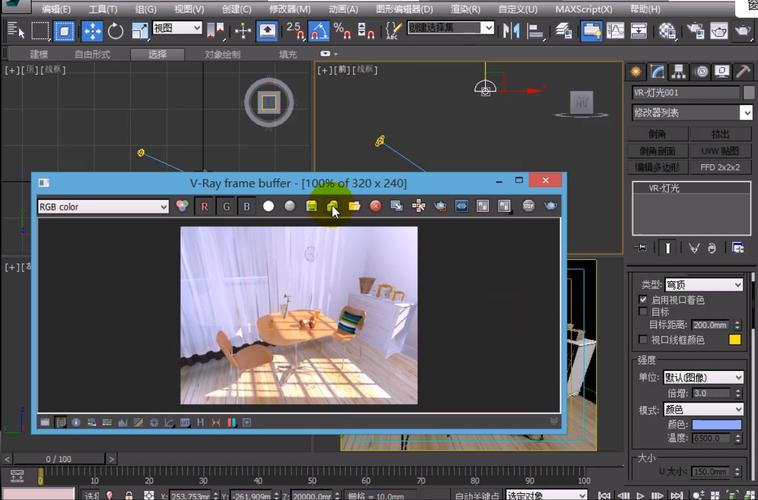Click the clear image red icon

coord(376,206)
